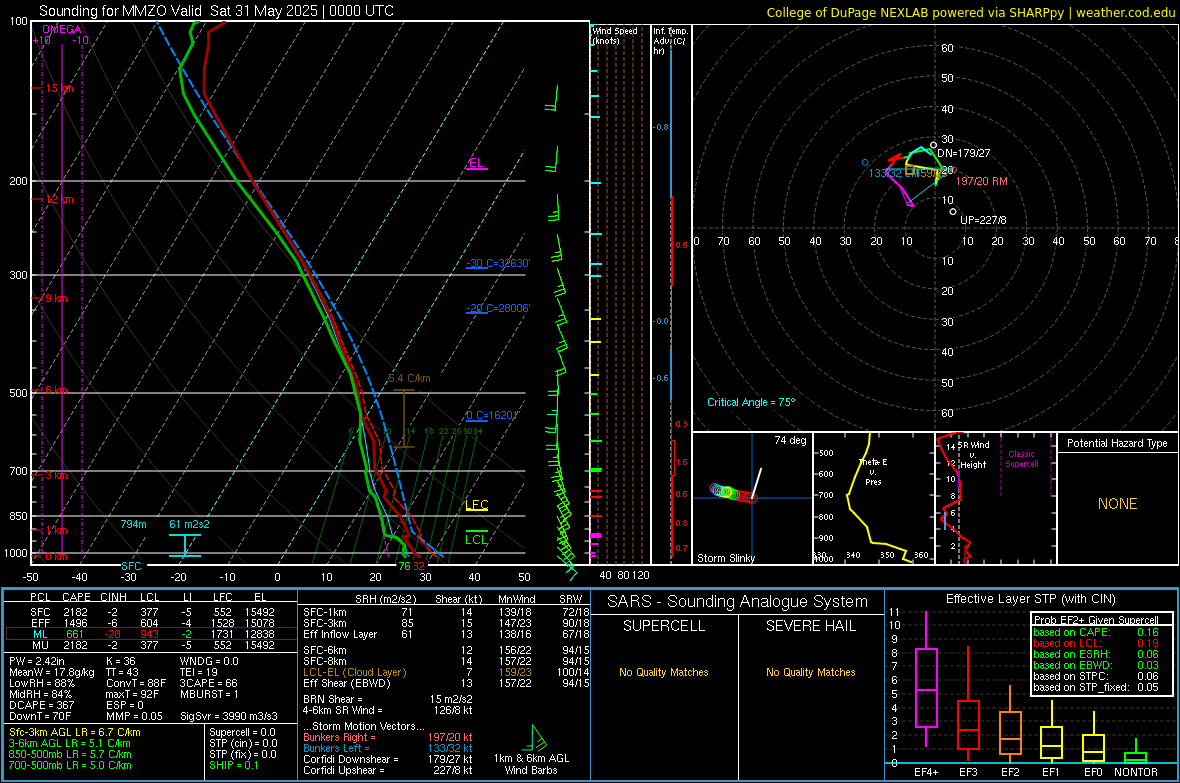Click the 794m effective inflow label

[133, 524]
